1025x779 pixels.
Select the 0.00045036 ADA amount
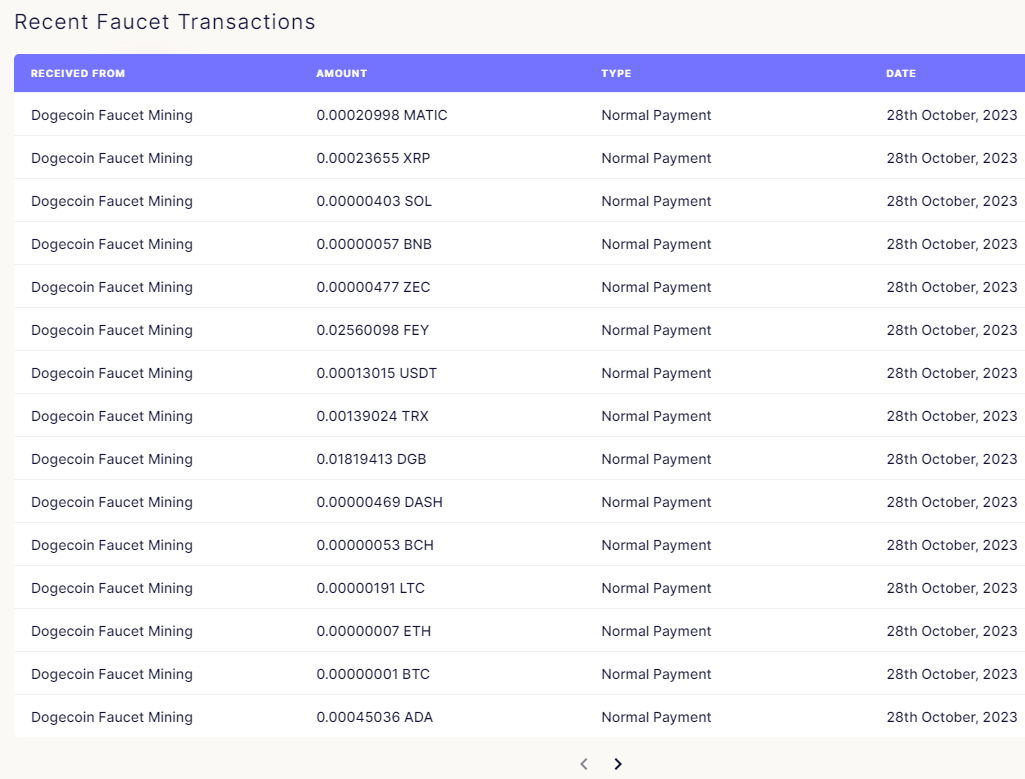375,718
